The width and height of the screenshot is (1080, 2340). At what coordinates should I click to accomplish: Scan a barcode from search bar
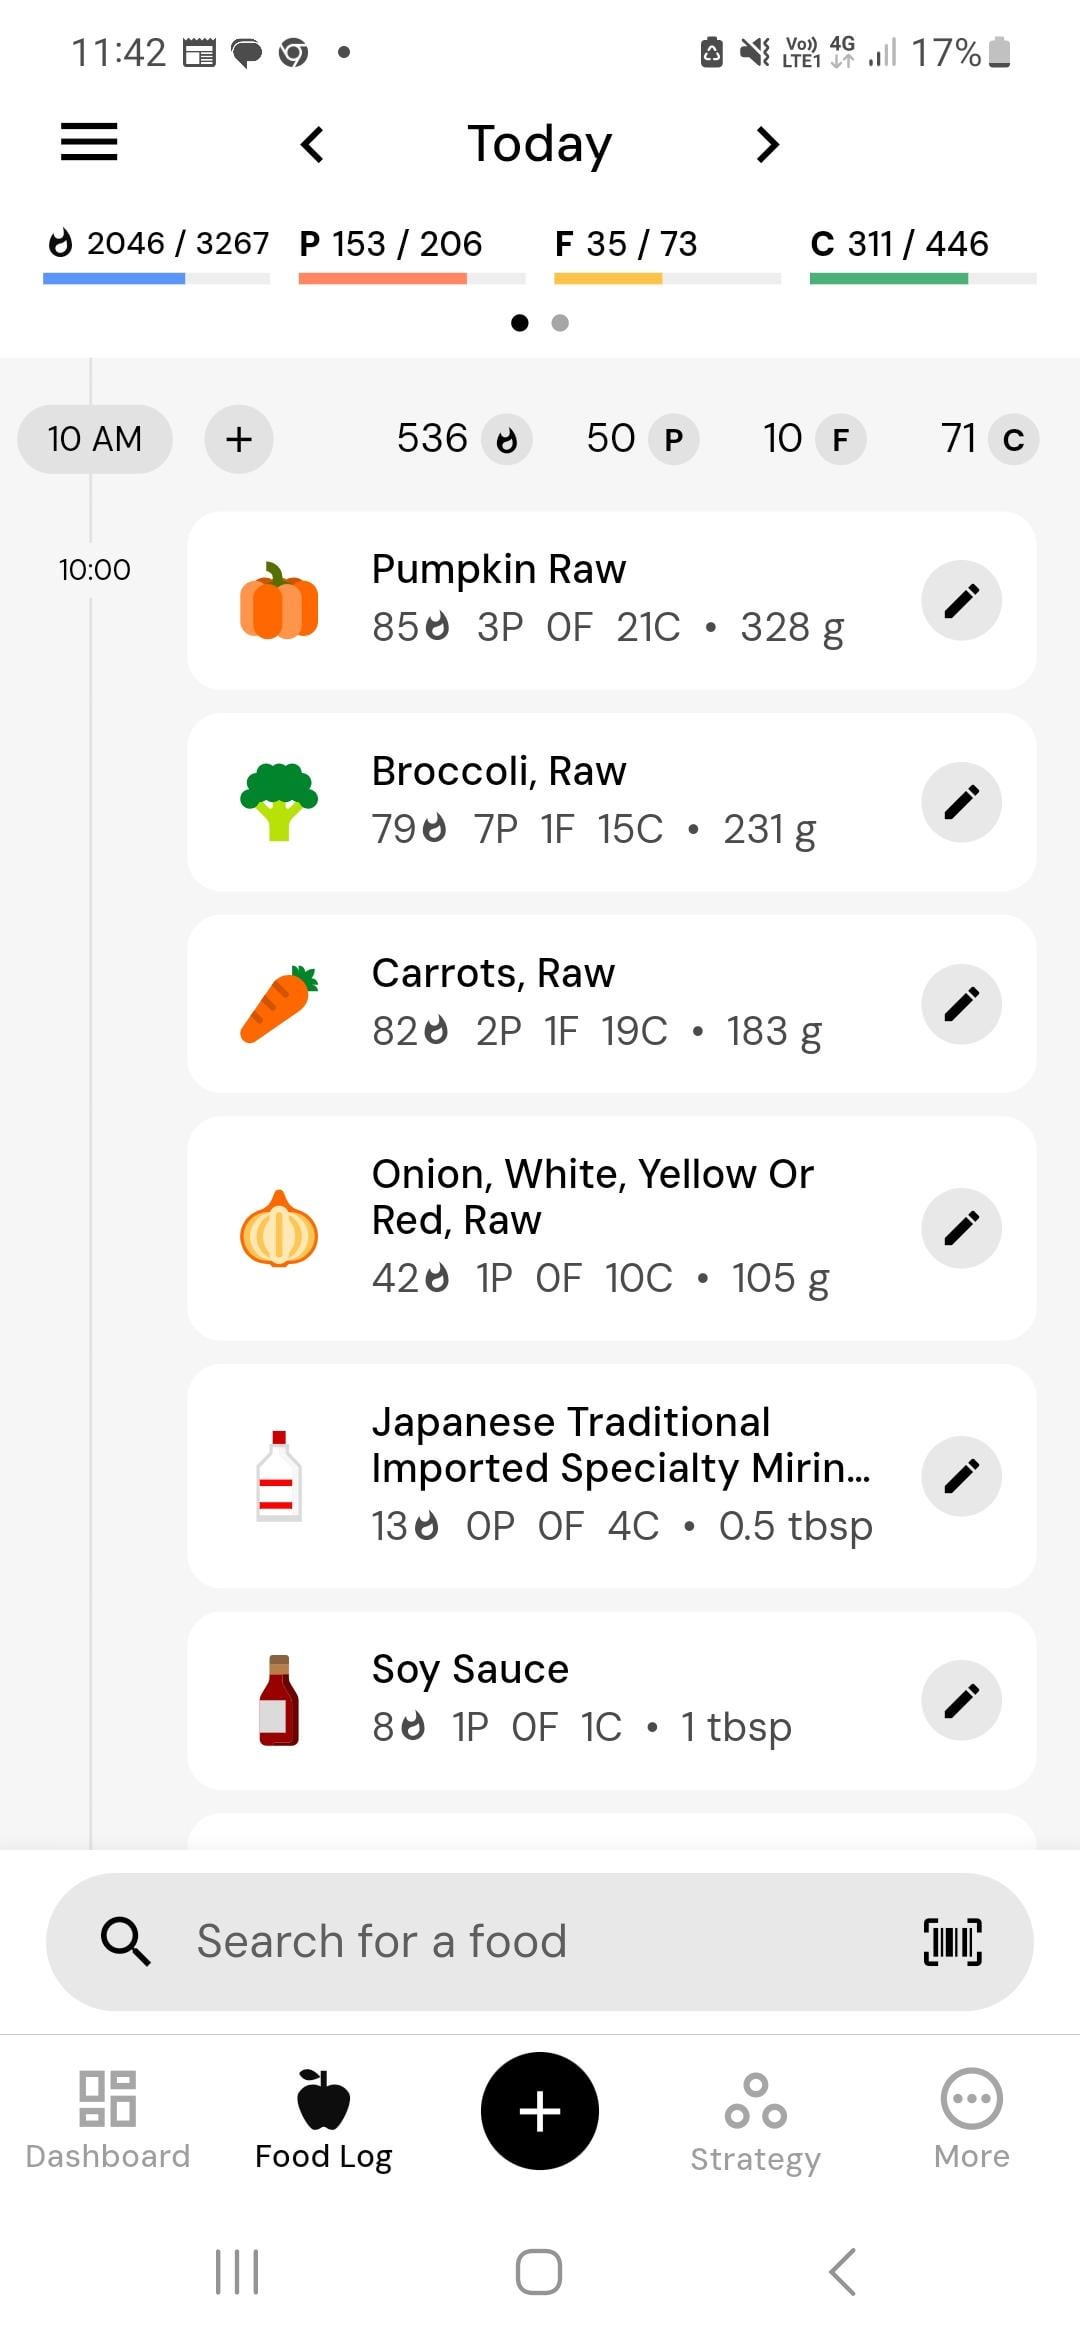click(952, 1942)
